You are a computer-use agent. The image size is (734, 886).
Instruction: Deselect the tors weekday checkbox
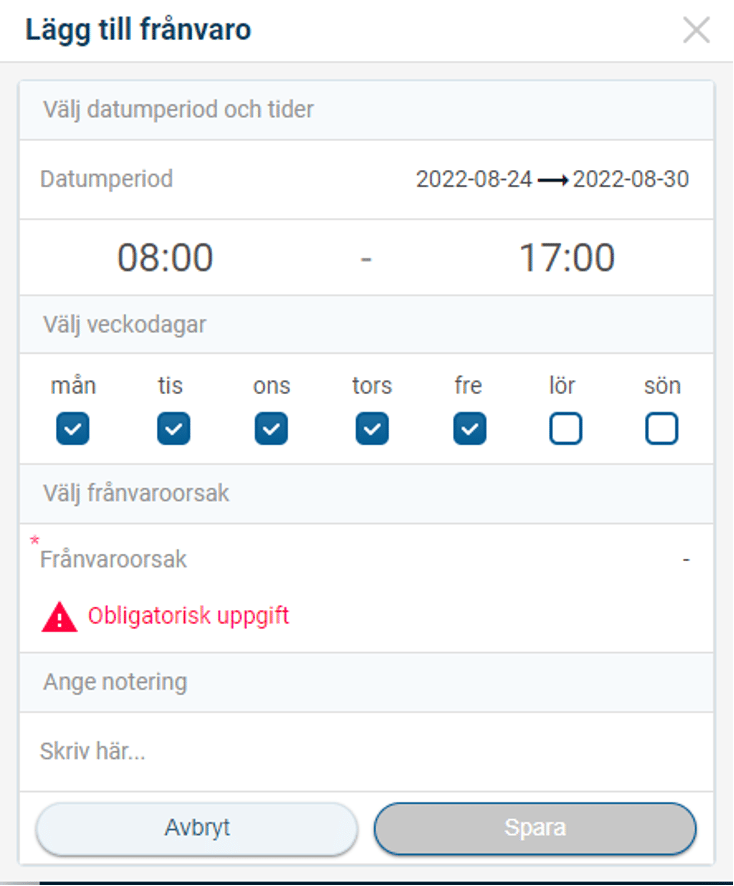[372, 429]
